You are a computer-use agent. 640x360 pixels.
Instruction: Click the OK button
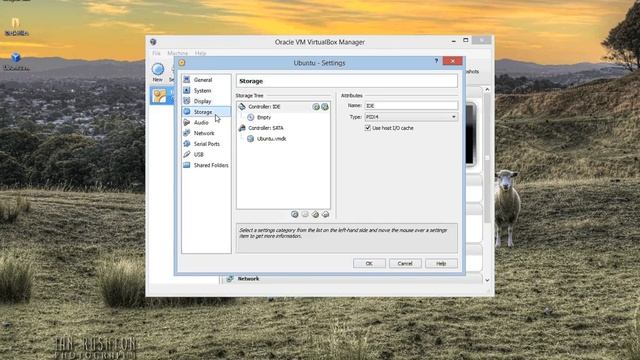(x=369, y=263)
